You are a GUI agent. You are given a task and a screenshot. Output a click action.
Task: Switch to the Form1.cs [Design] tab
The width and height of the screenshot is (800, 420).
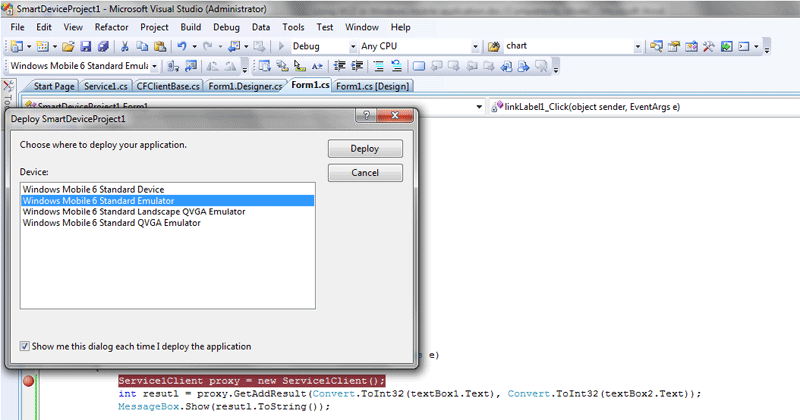point(372,86)
